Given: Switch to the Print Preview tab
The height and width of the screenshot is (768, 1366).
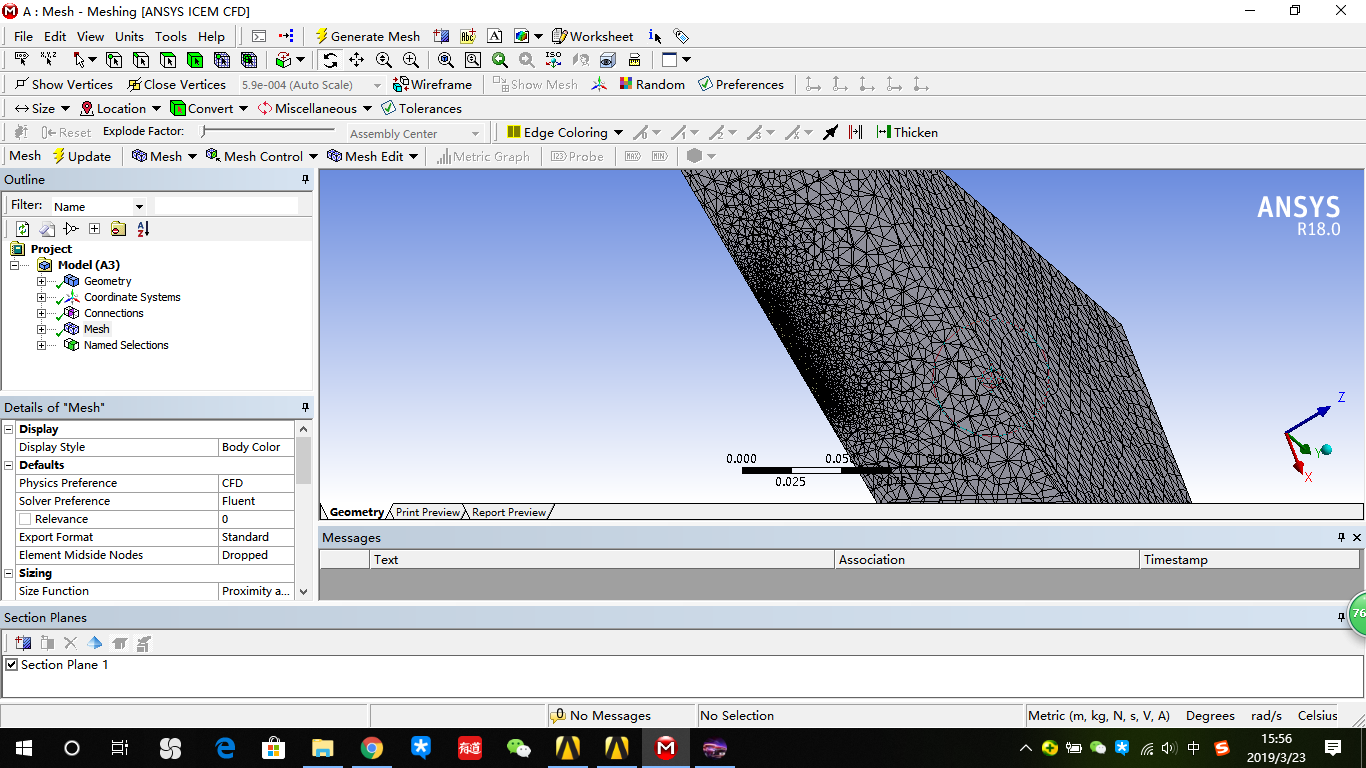Looking at the screenshot, I should tap(426, 512).
